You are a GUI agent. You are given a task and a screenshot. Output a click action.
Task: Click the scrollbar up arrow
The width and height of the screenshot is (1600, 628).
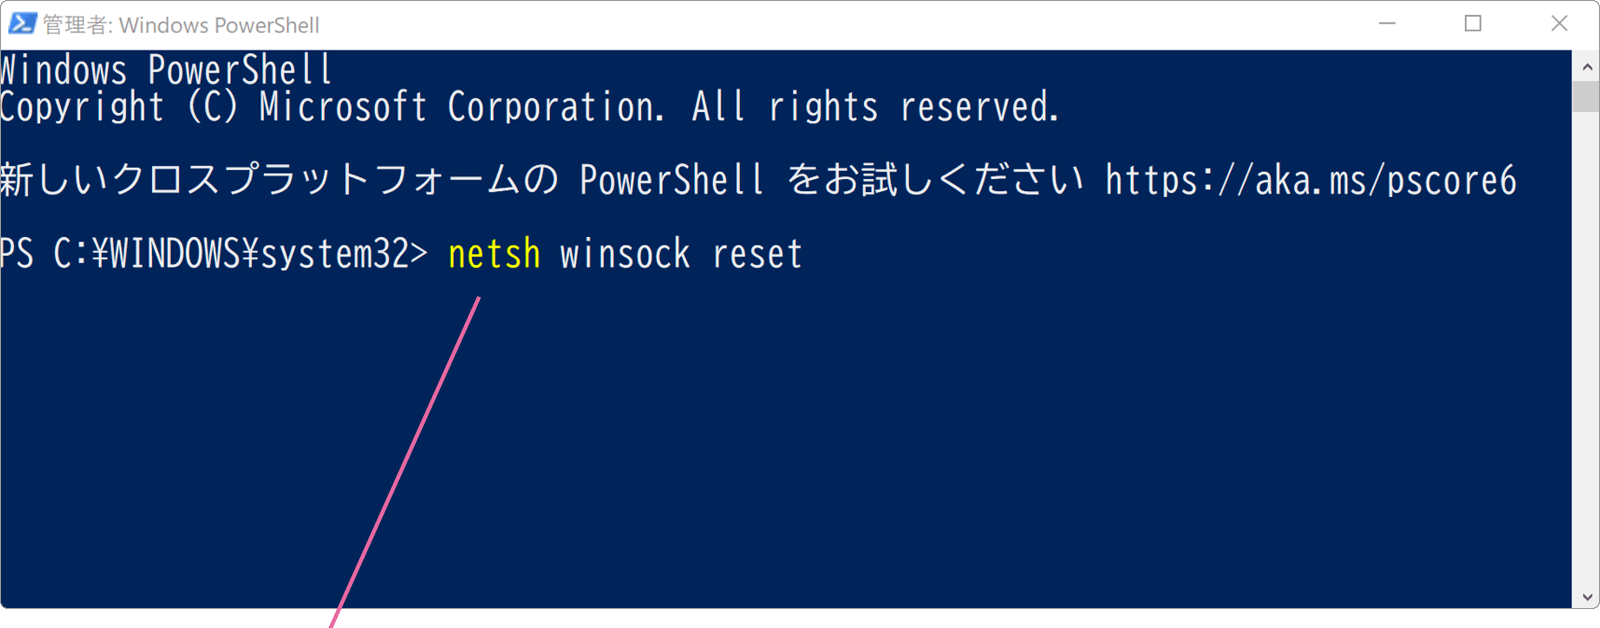click(x=1587, y=65)
